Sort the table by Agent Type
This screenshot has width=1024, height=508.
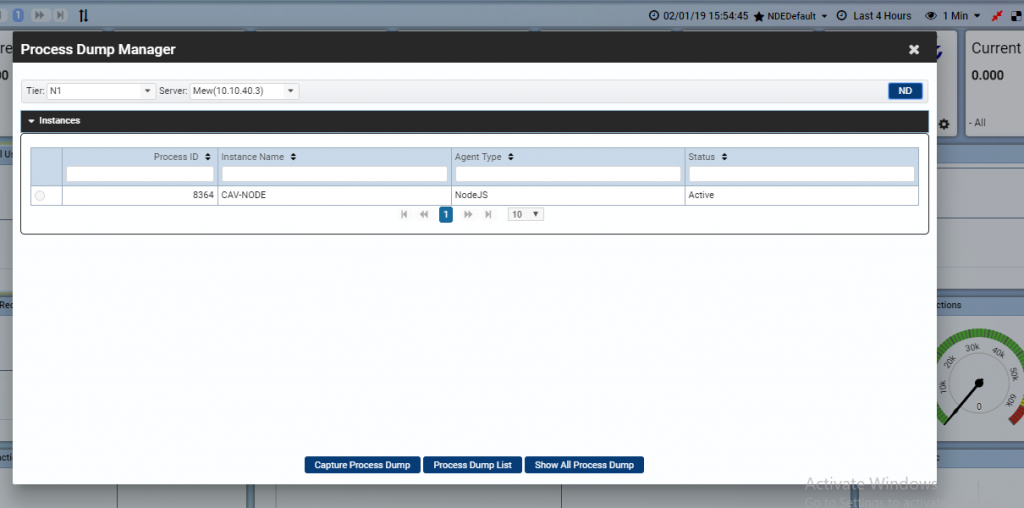tap(511, 157)
